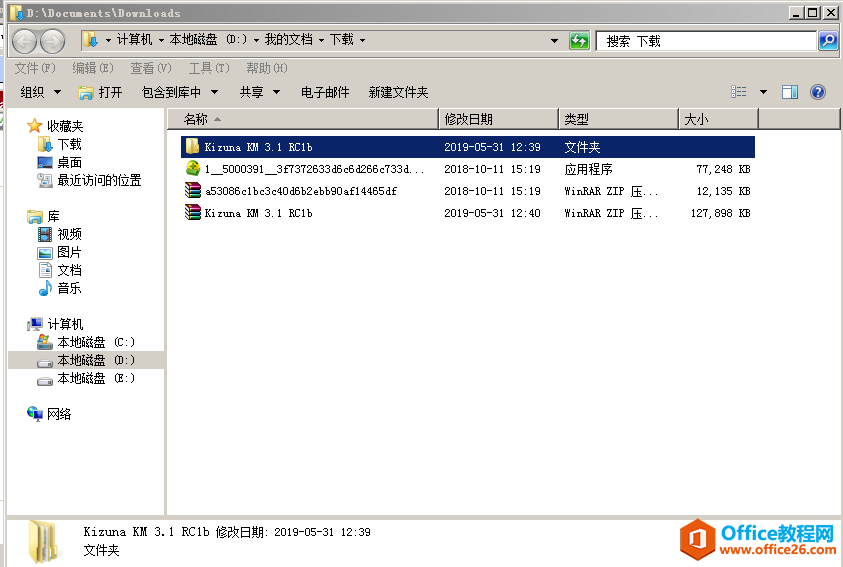
Task: Click the 库 libraries icon
Action: point(34,217)
